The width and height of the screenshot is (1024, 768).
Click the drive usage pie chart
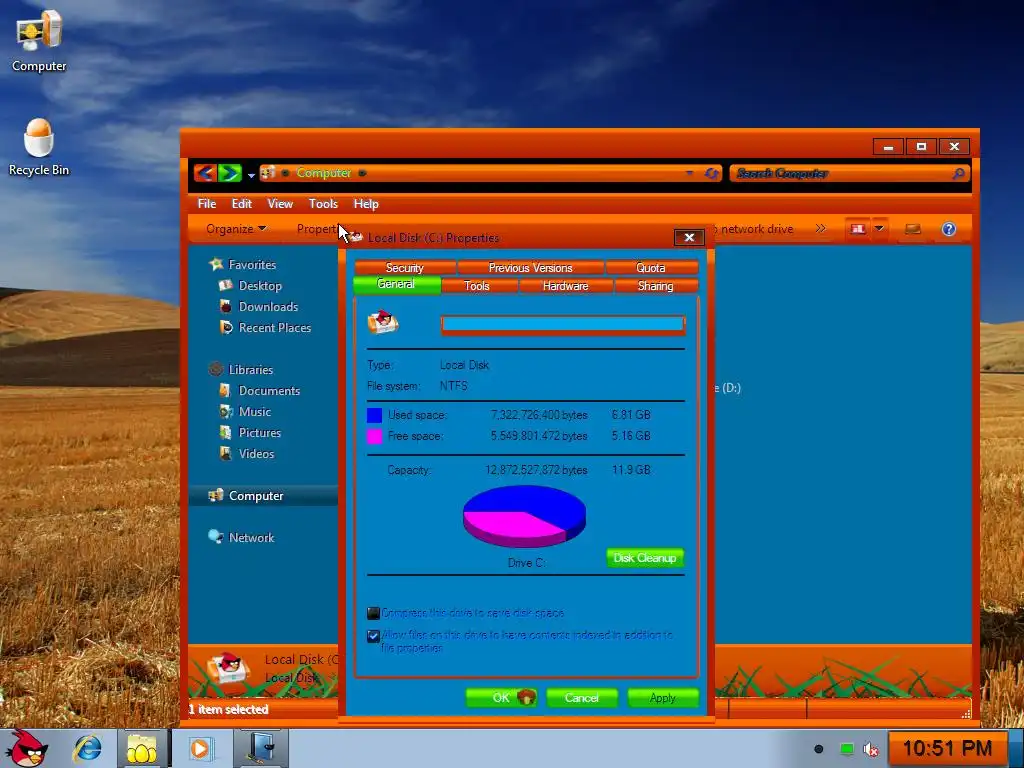point(524,516)
